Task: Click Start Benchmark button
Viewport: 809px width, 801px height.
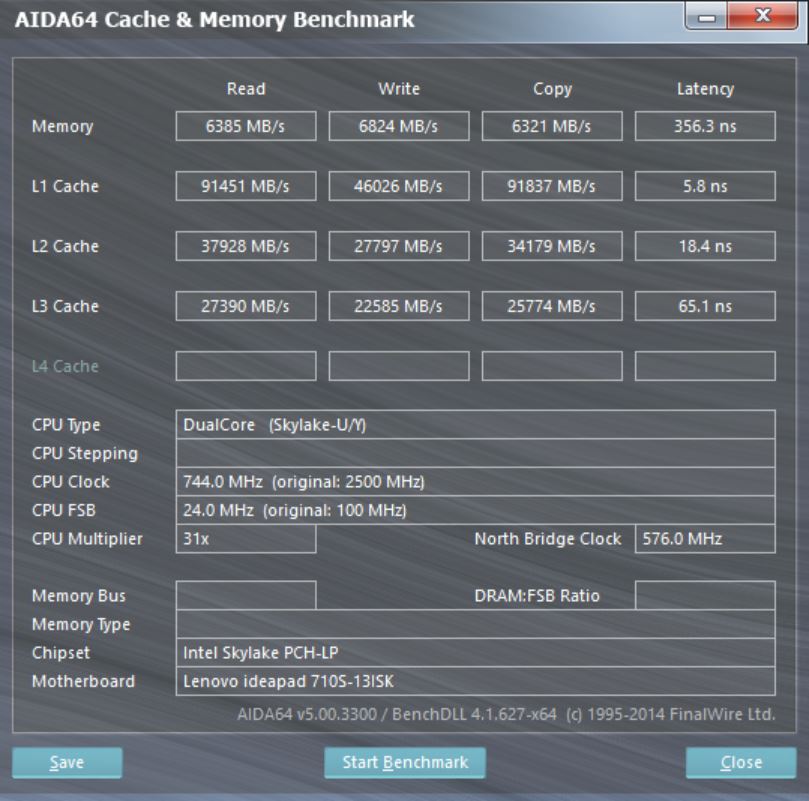Action: (405, 762)
